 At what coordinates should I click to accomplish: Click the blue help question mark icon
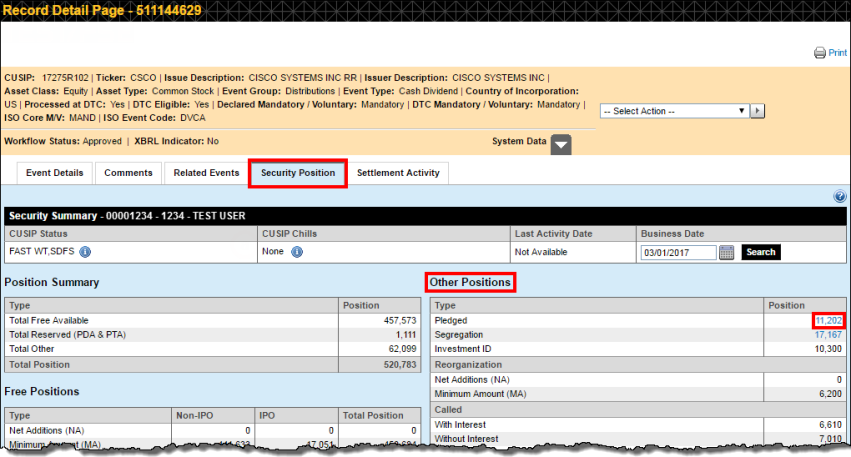(x=839, y=197)
